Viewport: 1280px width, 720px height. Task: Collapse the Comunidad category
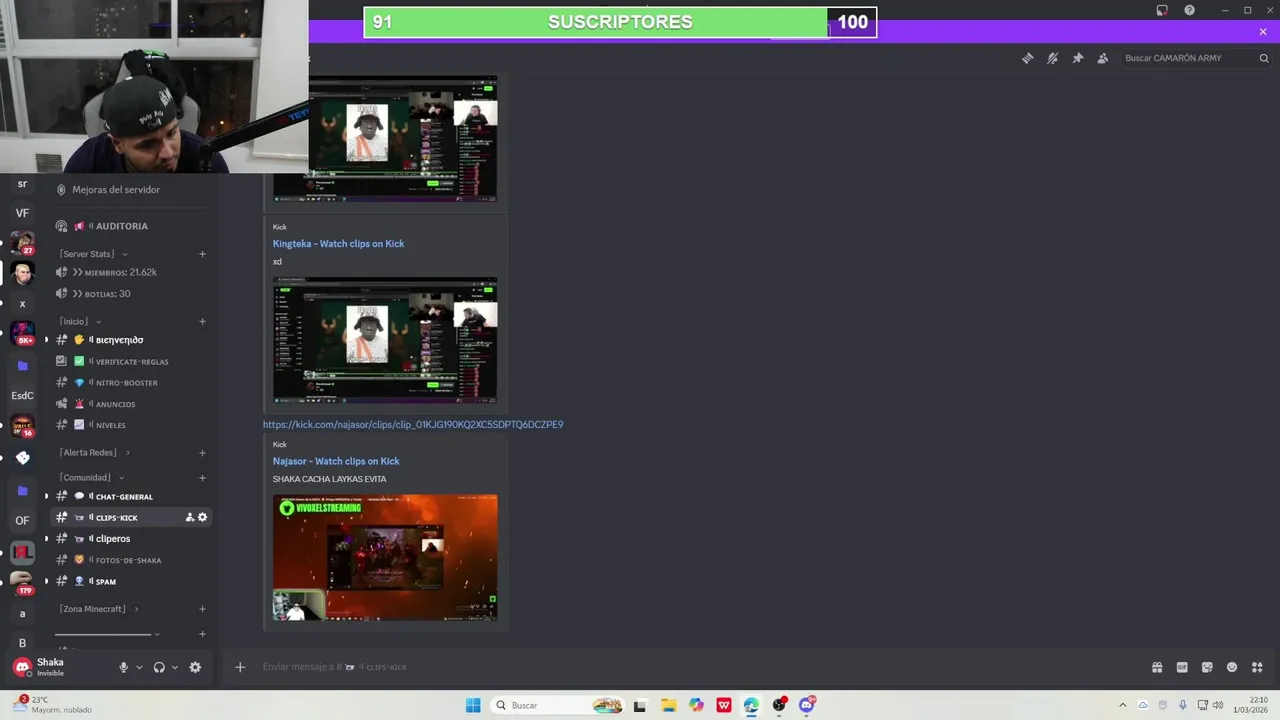[x=91, y=477]
